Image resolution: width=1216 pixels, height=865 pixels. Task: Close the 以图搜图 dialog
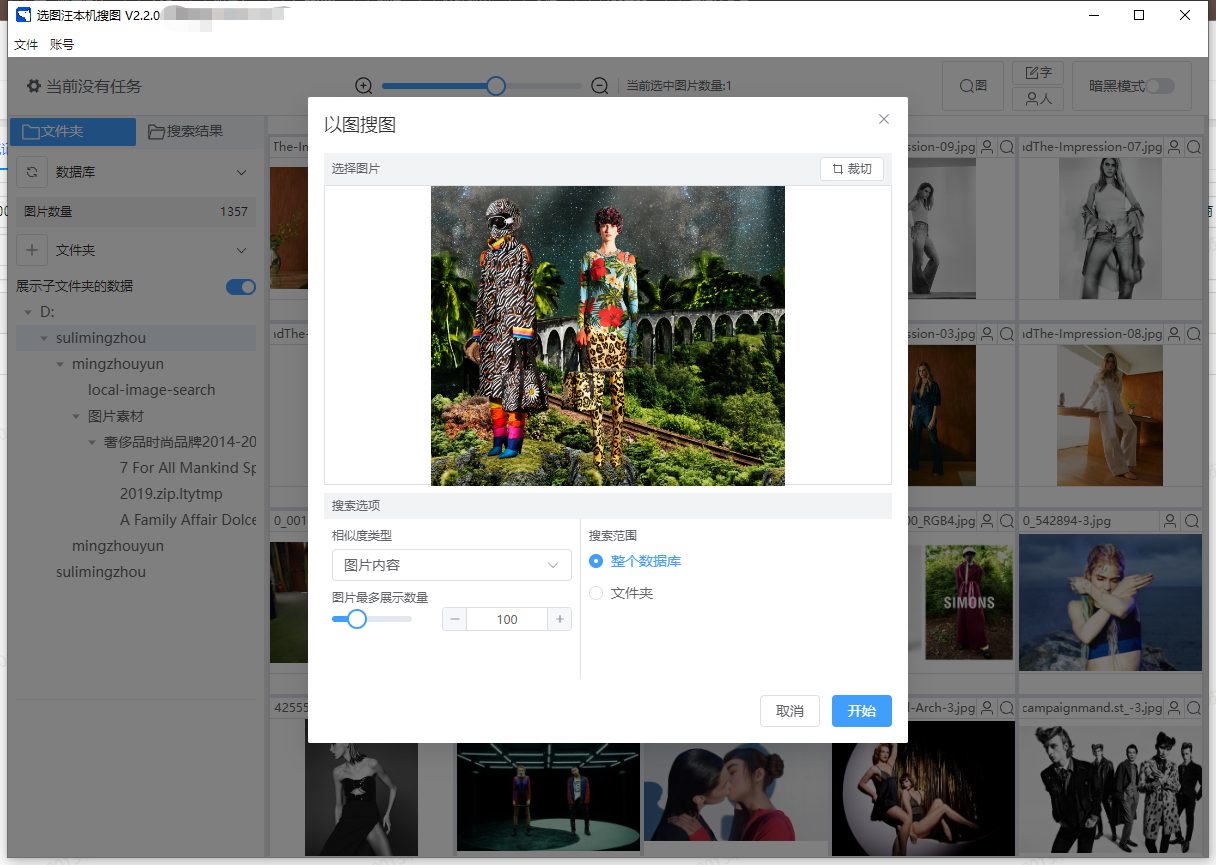click(883, 119)
